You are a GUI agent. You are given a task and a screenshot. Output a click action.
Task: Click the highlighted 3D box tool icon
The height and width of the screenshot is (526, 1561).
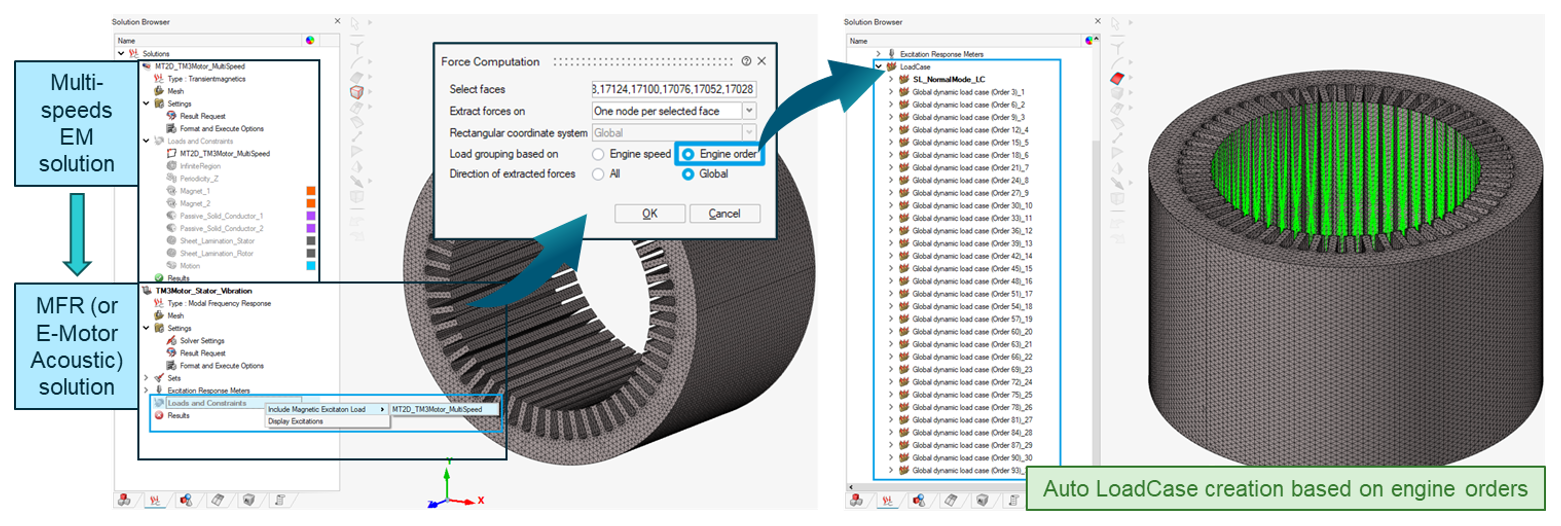coord(355,92)
